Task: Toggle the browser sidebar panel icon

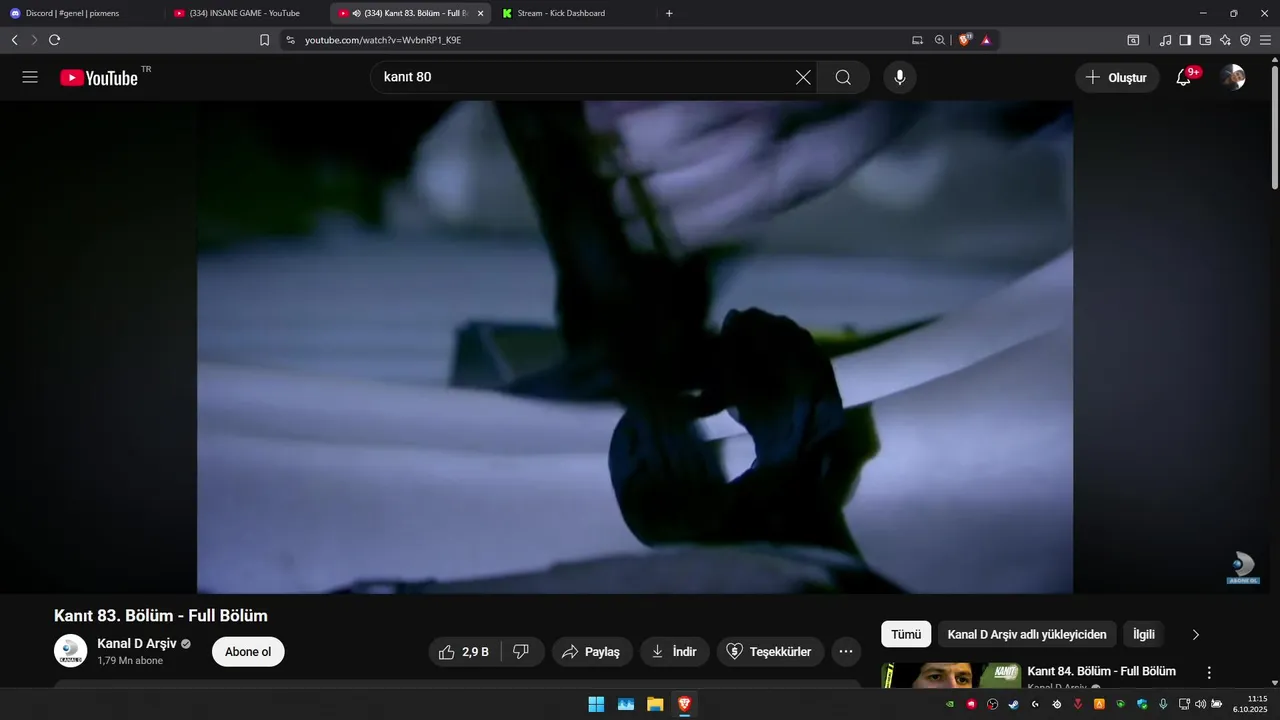Action: [1185, 40]
